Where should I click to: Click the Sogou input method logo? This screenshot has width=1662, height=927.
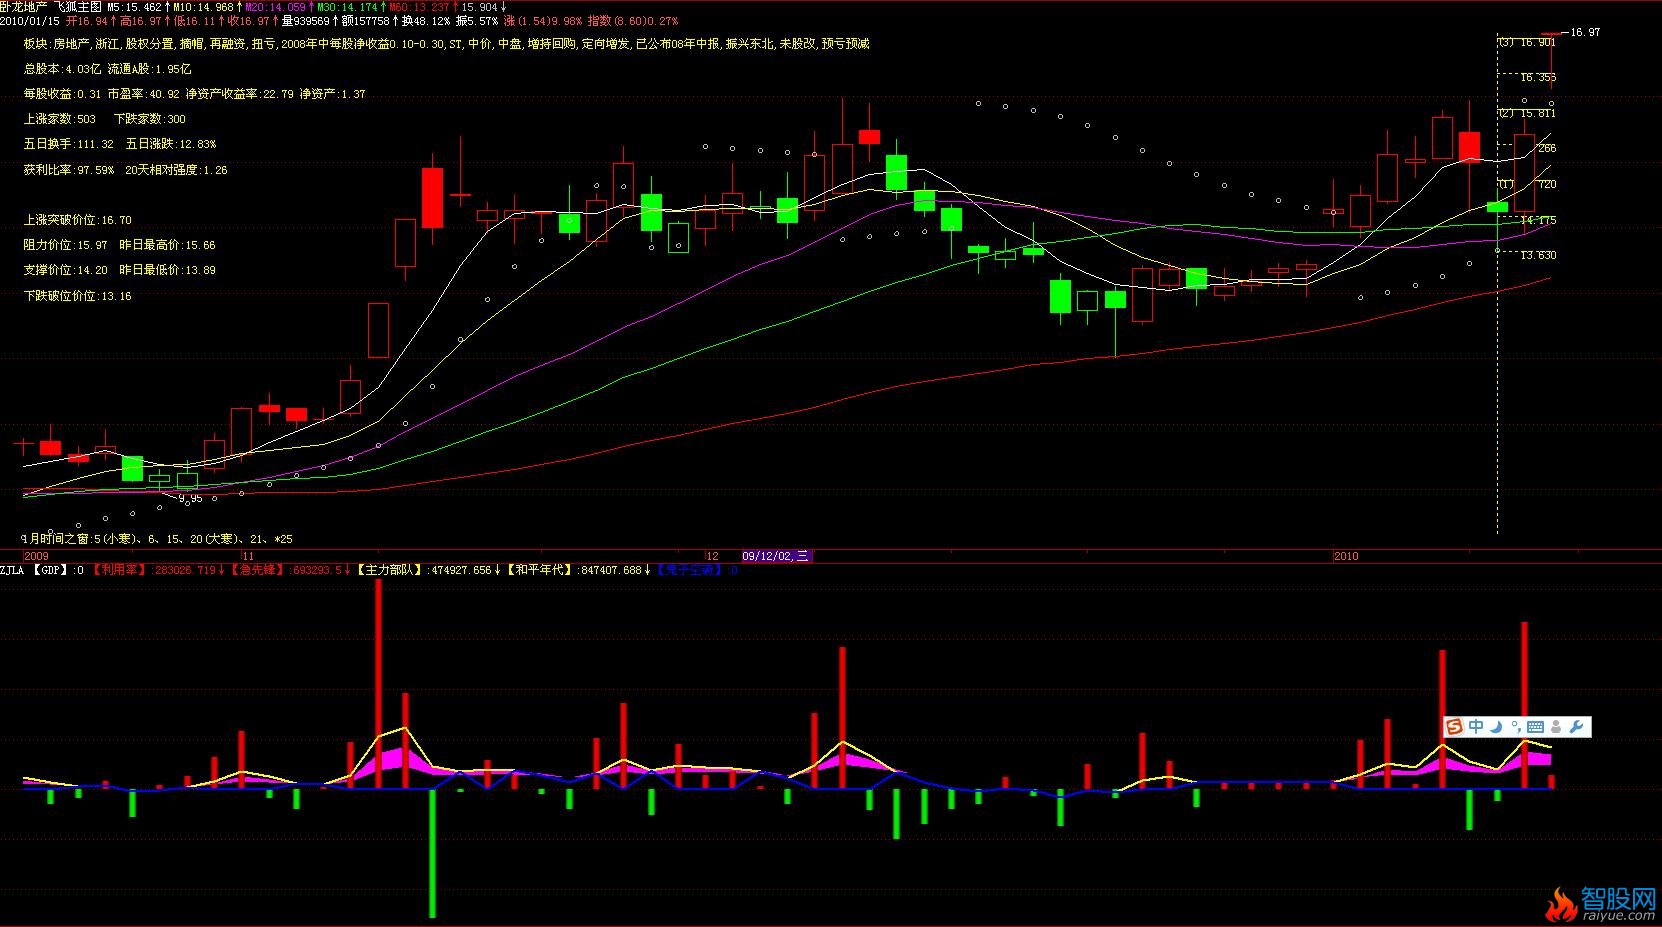(1454, 727)
